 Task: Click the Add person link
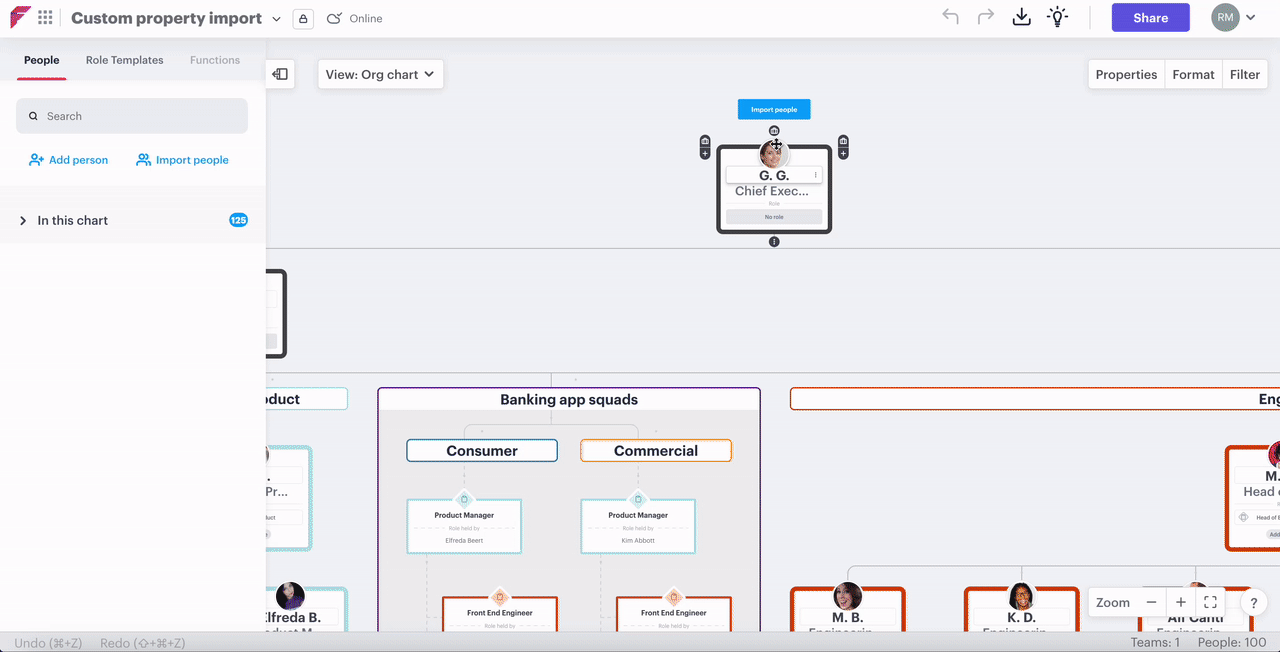[x=68, y=160]
